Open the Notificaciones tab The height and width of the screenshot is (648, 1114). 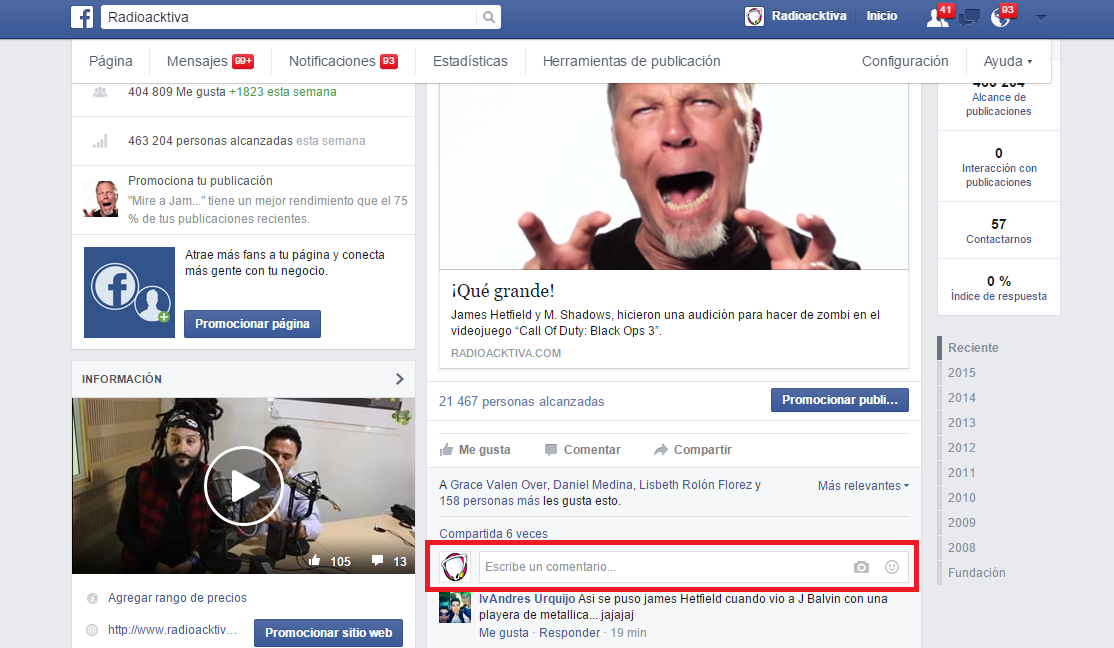(343, 61)
